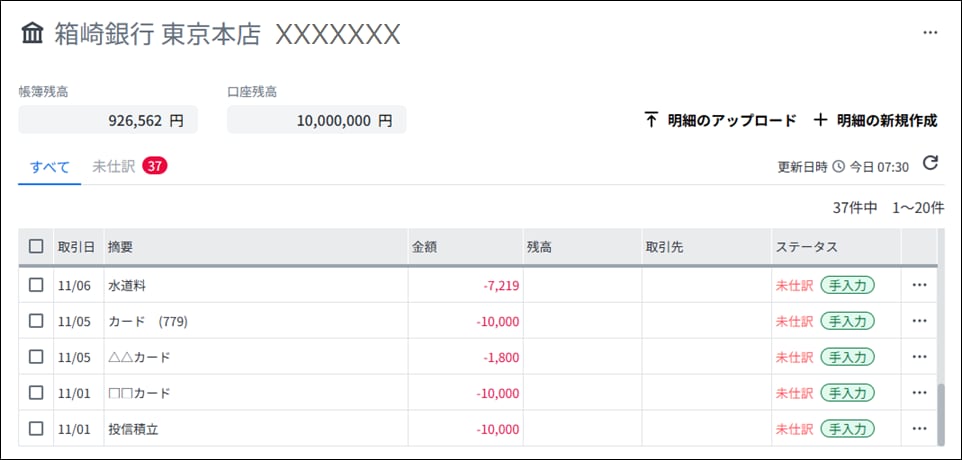Select the checkbox for △△カード row
The image size is (962, 460).
click(36, 356)
